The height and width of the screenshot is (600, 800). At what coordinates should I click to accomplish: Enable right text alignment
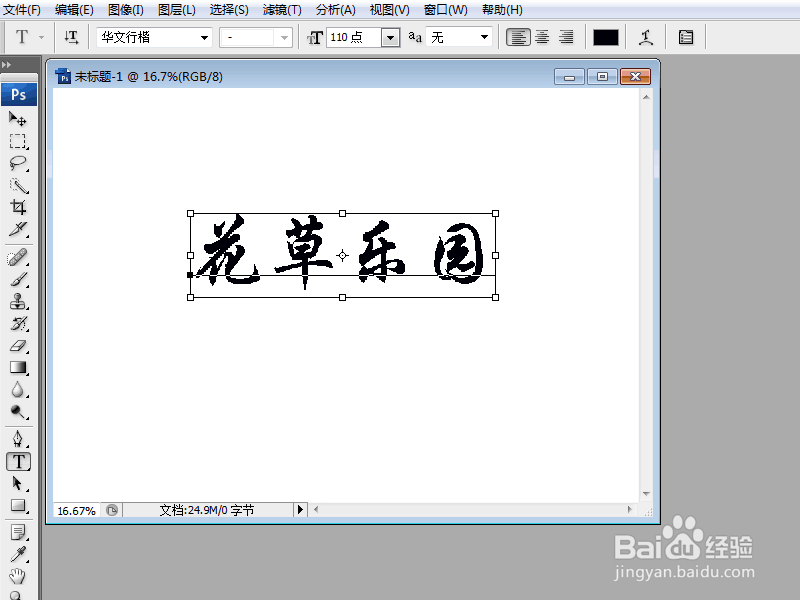coord(565,36)
